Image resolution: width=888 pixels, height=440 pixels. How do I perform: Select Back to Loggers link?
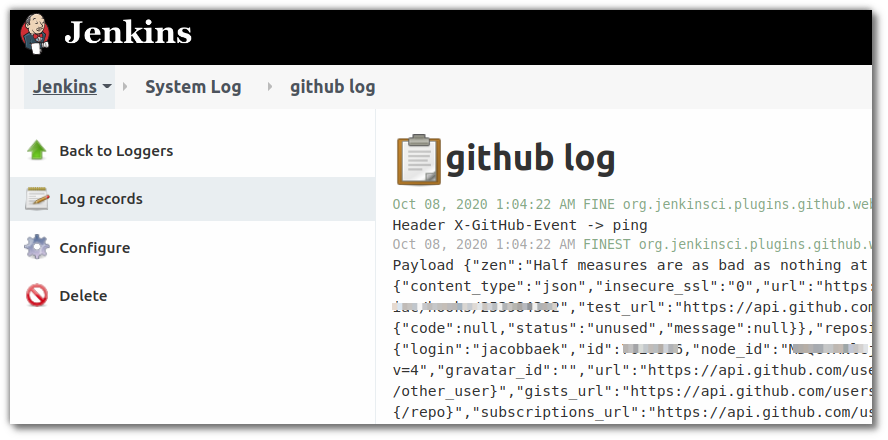click(x=116, y=151)
